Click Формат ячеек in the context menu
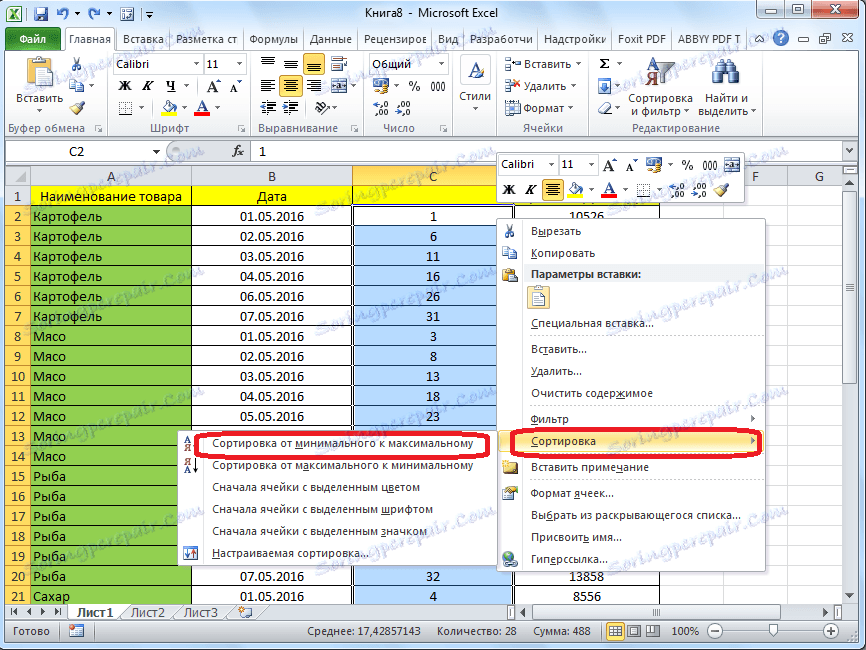 point(572,493)
